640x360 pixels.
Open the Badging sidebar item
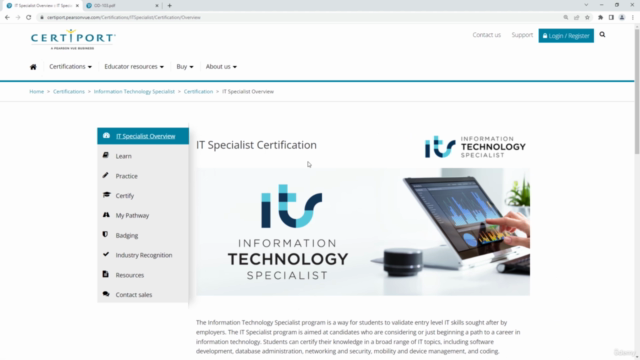click(143, 235)
